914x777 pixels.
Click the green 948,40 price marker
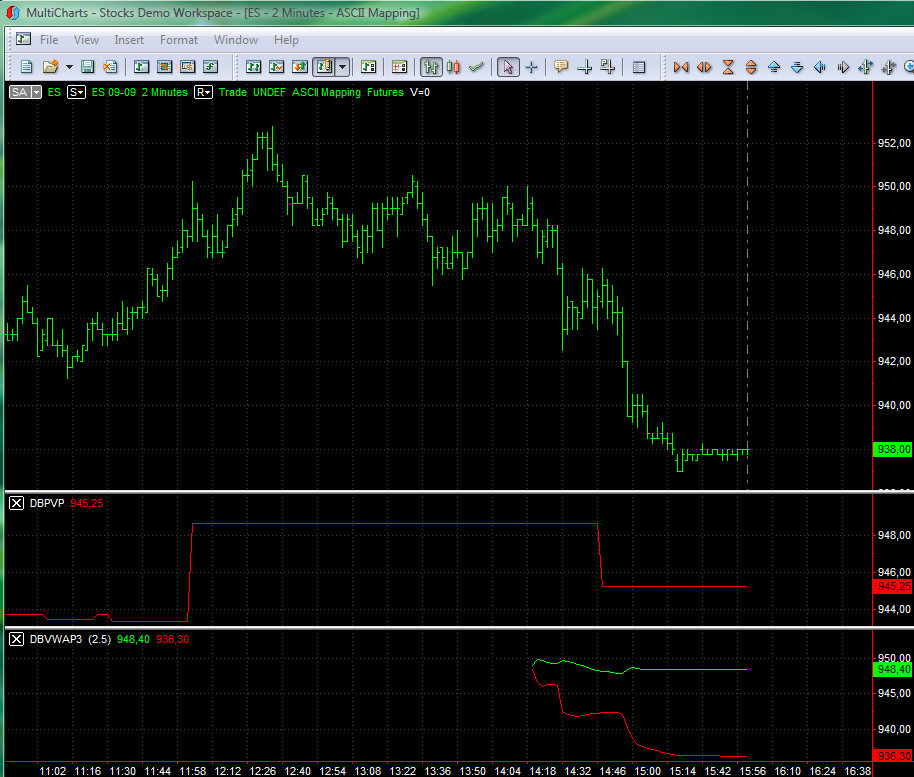[x=893, y=669]
